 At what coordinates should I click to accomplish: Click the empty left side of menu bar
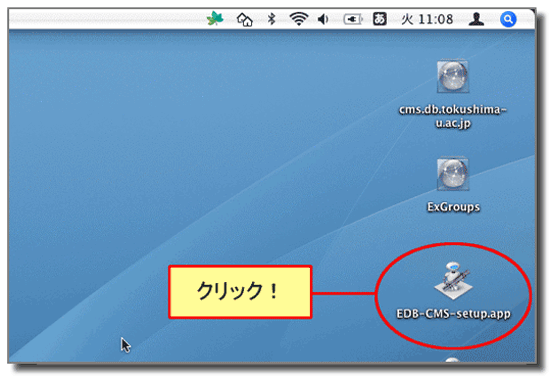[x=105, y=19]
